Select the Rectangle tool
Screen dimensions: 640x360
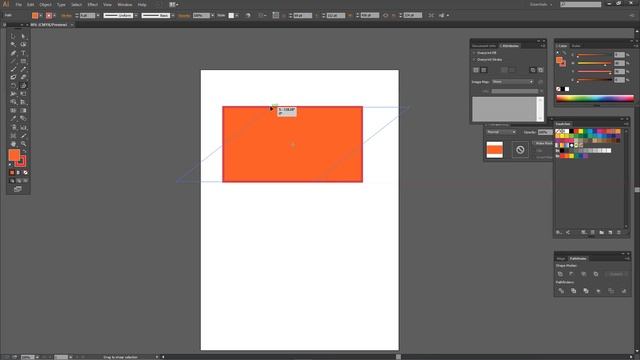(23, 61)
